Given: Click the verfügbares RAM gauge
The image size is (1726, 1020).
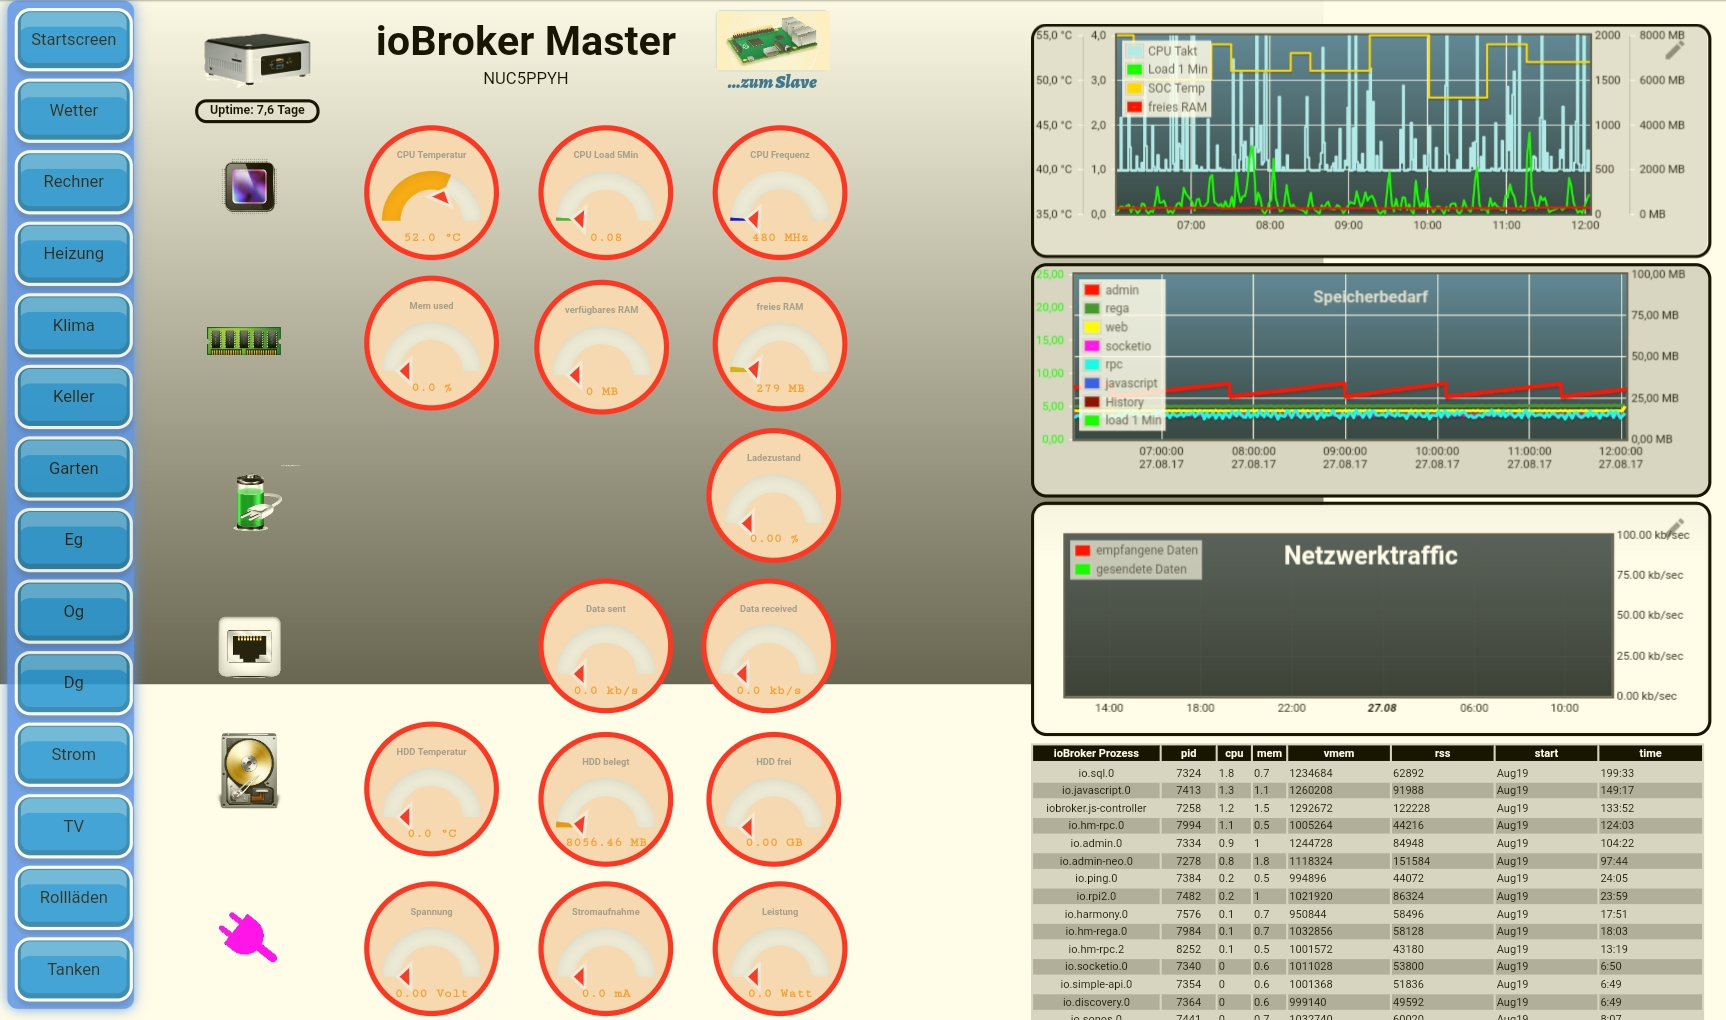Looking at the screenshot, I should click(x=601, y=347).
